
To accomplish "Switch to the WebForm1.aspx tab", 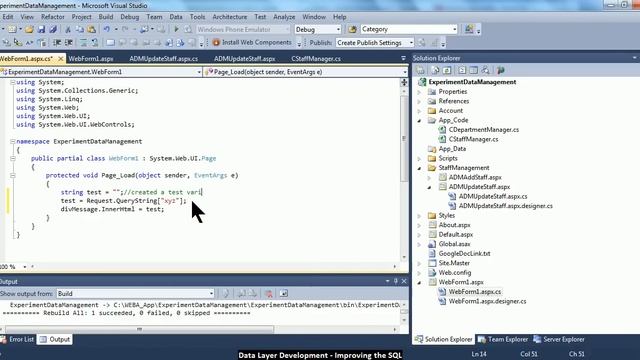I will tap(91, 59).
